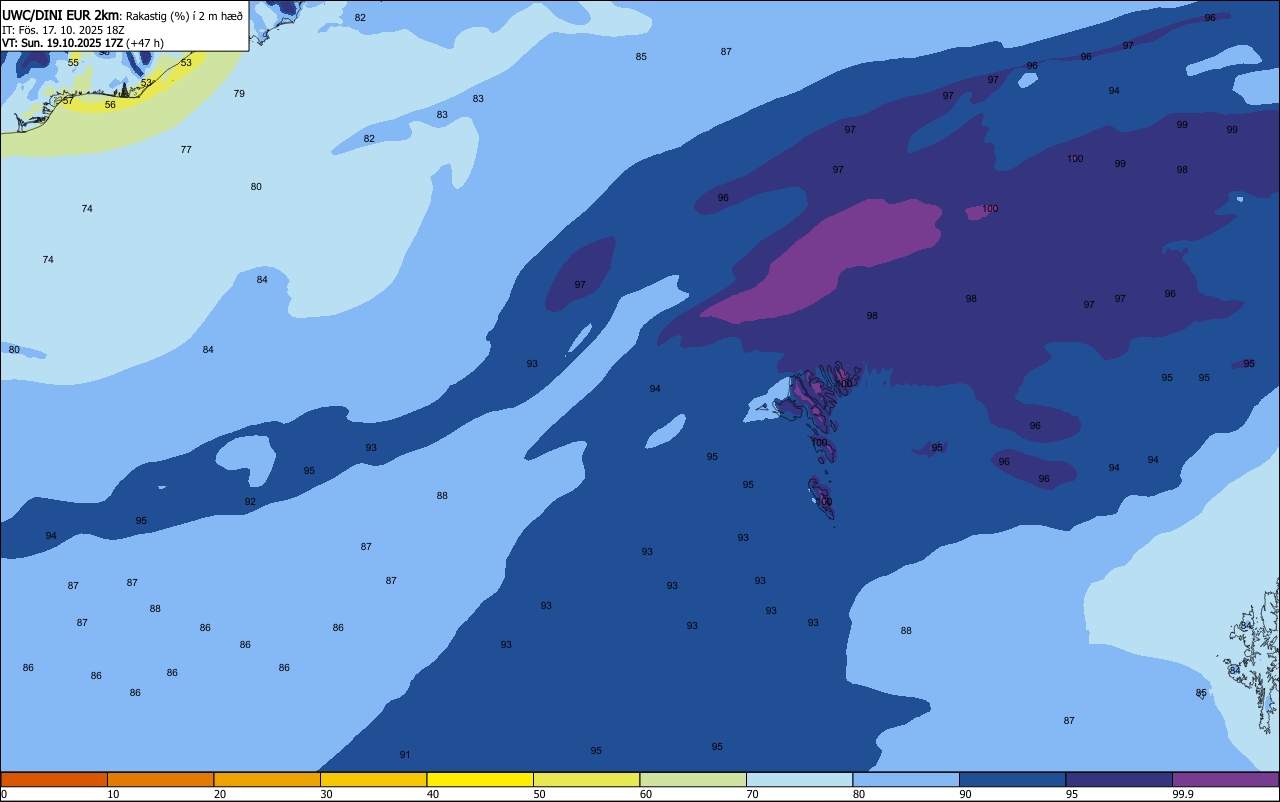Click the '79' humidity value on map

pos(239,94)
